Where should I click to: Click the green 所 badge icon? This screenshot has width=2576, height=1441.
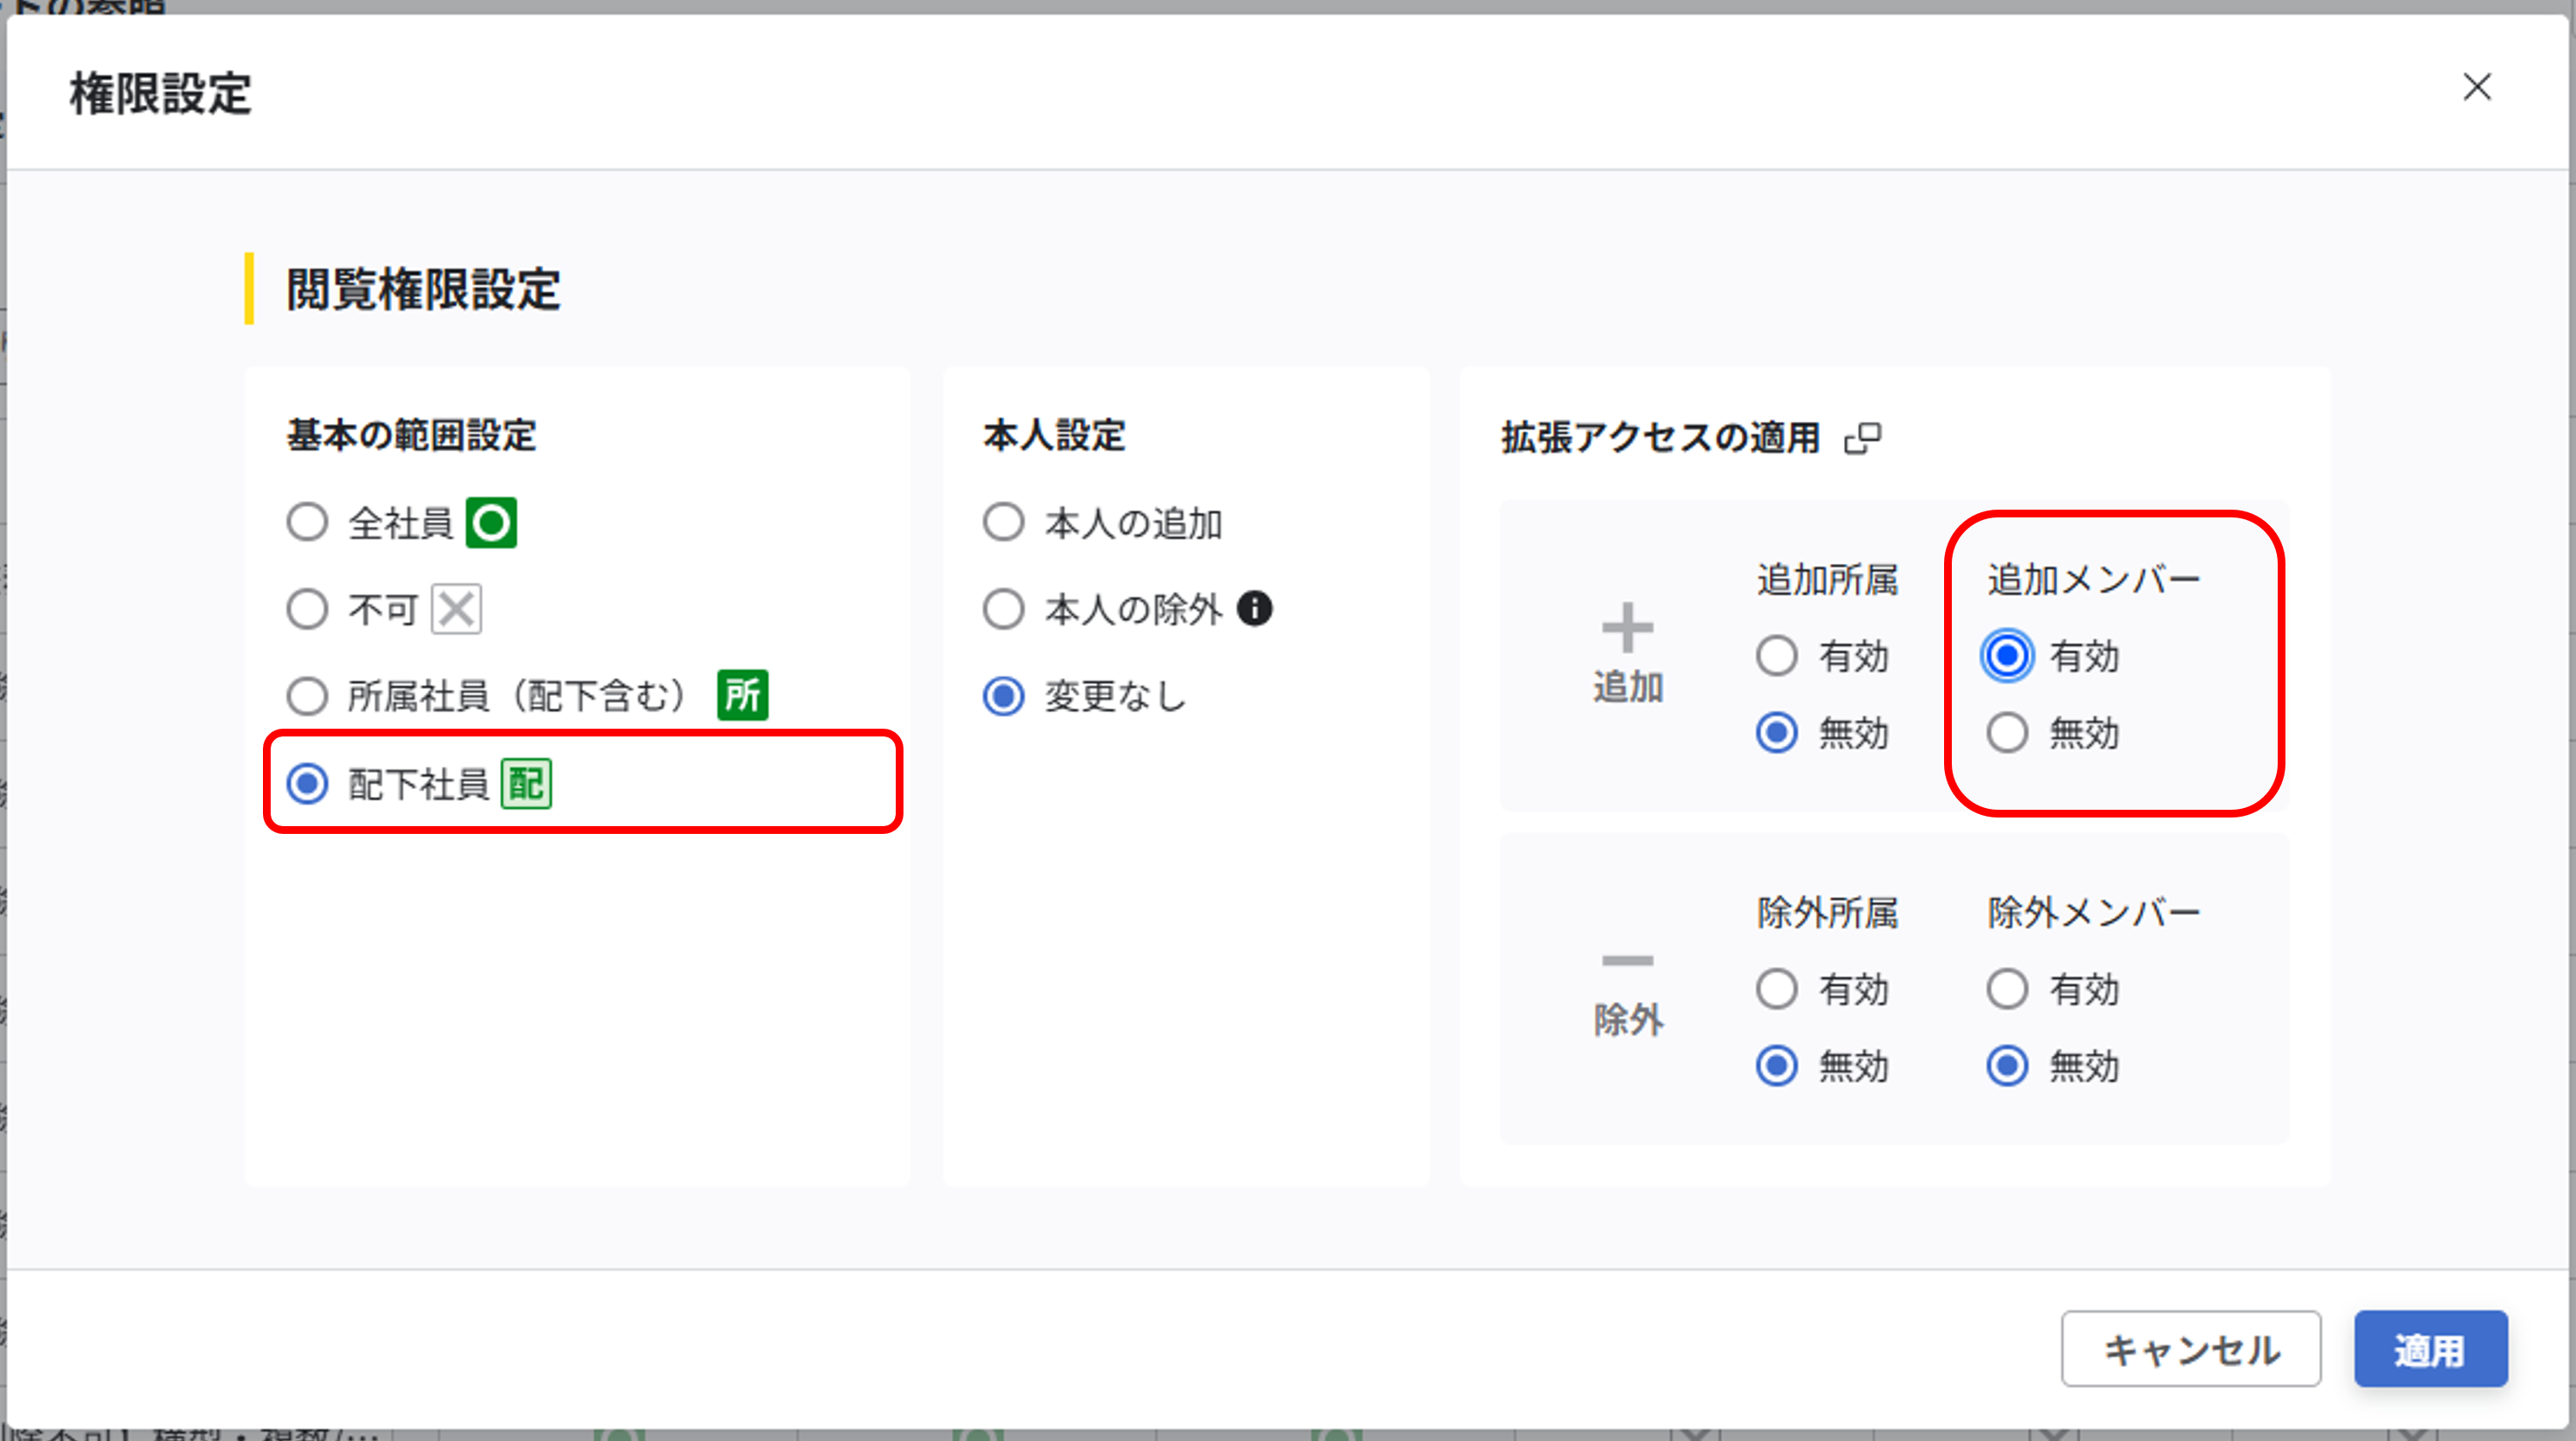(743, 695)
